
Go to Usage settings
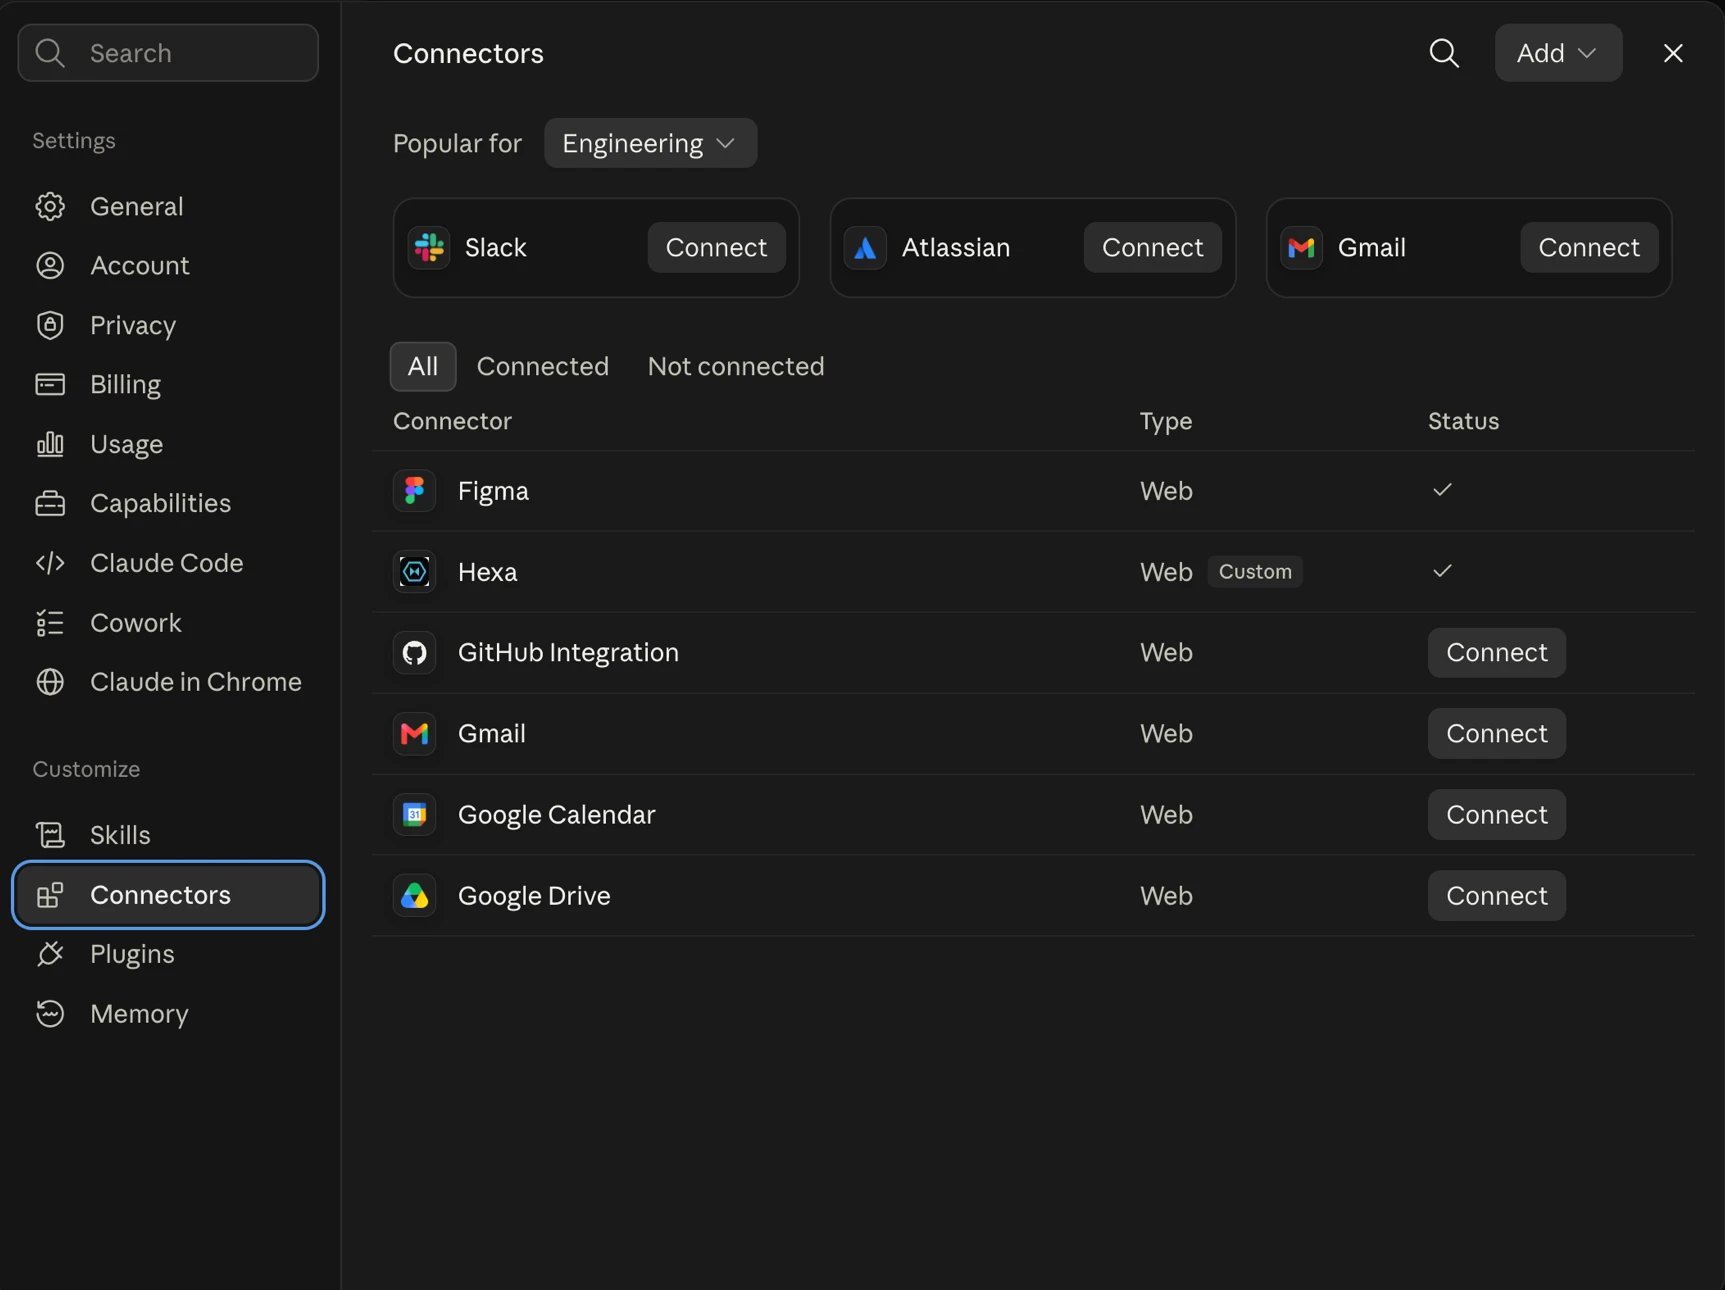pos(168,444)
